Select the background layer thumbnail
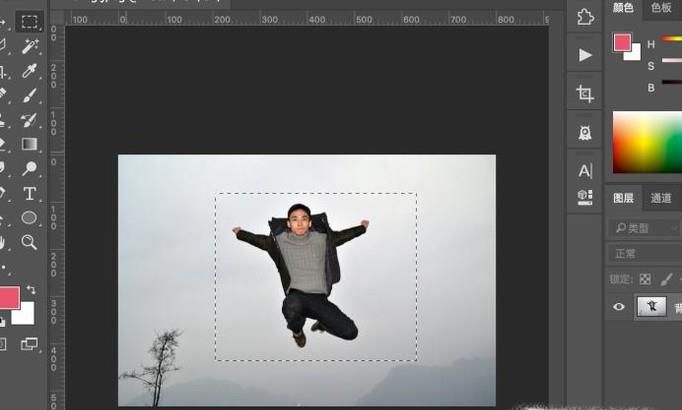Screen dimensions: 682x410 pos(649,307)
